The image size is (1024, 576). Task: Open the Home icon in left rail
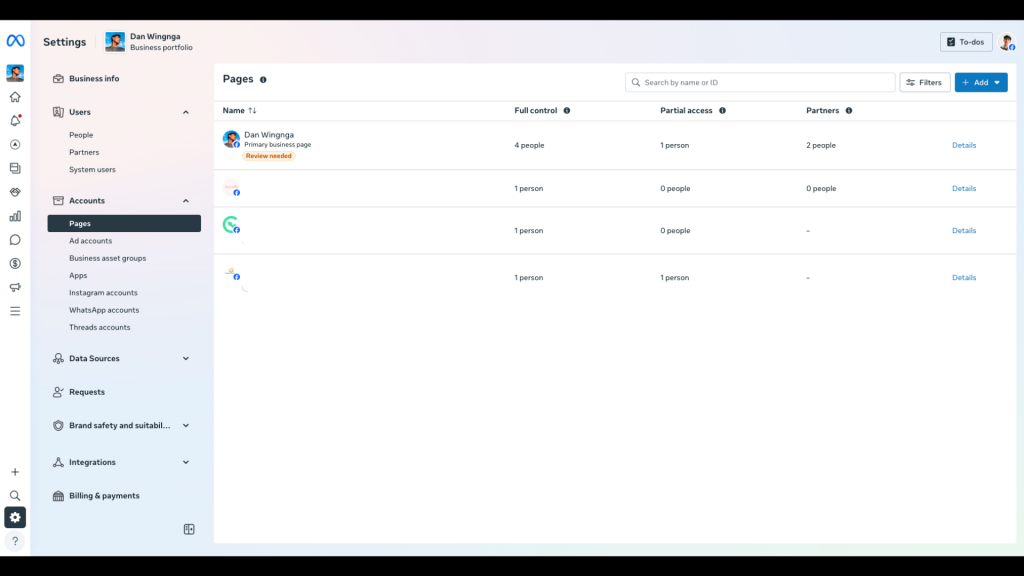pyautogui.click(x=15, y=97)
